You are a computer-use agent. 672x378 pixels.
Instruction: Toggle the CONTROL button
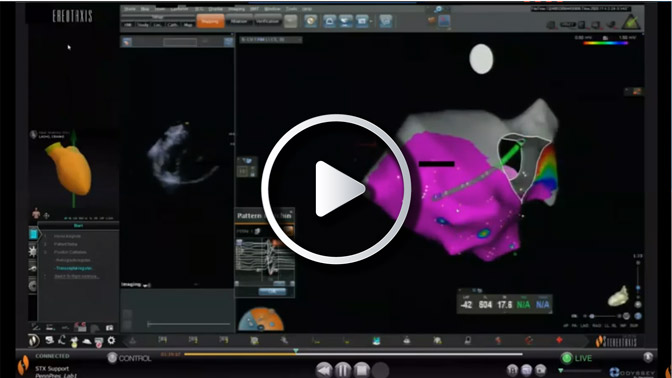click(129, 358)
